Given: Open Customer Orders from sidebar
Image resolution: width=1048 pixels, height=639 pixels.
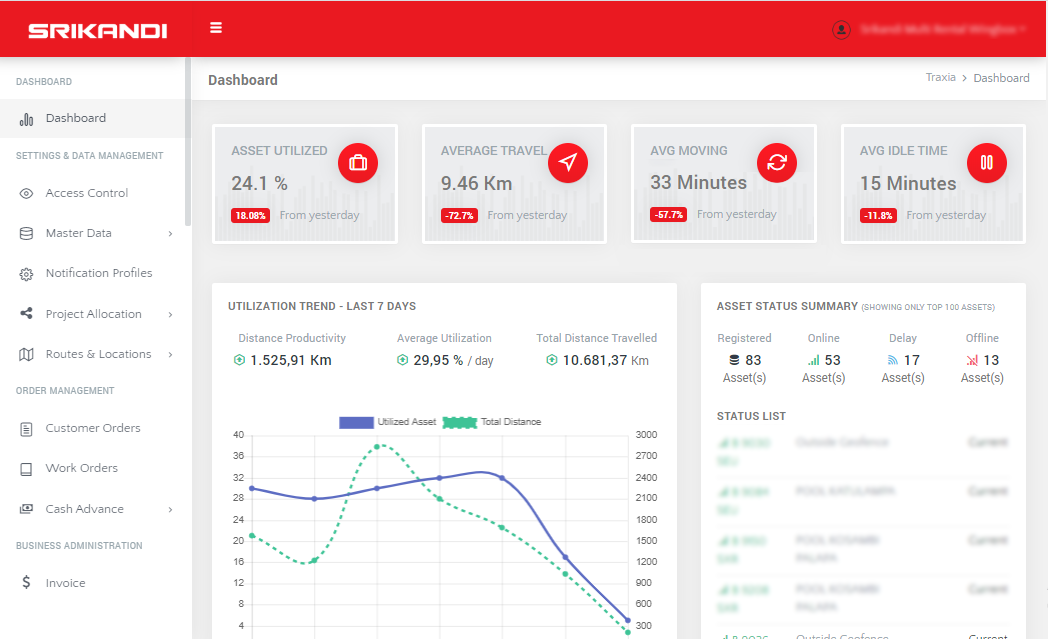Looking at the screenshot, I should coord(93,428).
